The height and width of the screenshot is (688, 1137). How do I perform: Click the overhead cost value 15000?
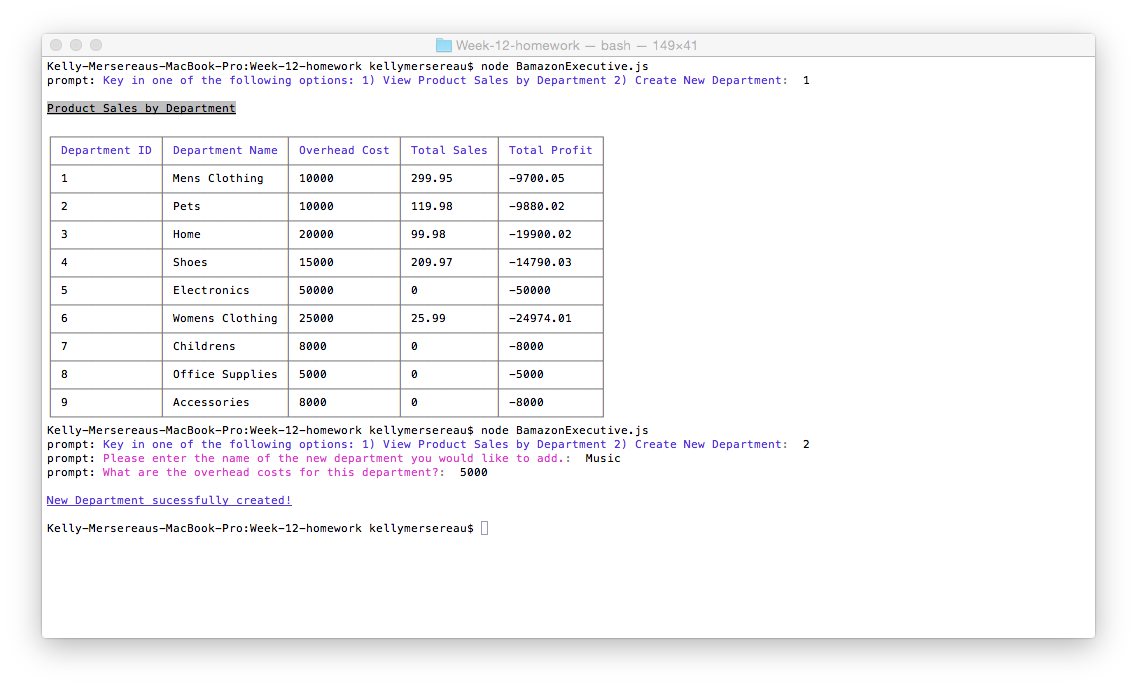coord(316,262)
